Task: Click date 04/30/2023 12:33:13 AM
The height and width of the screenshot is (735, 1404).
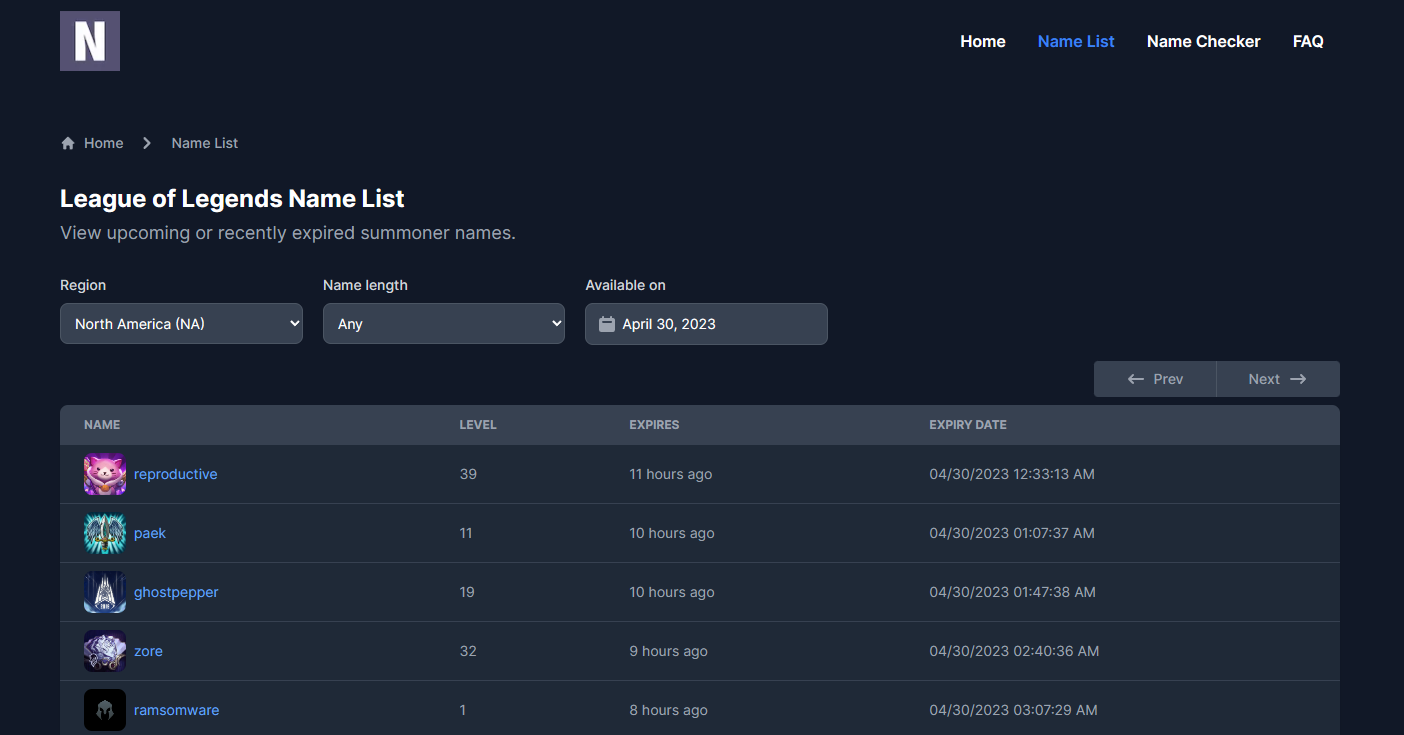Action: (1012, 474)
